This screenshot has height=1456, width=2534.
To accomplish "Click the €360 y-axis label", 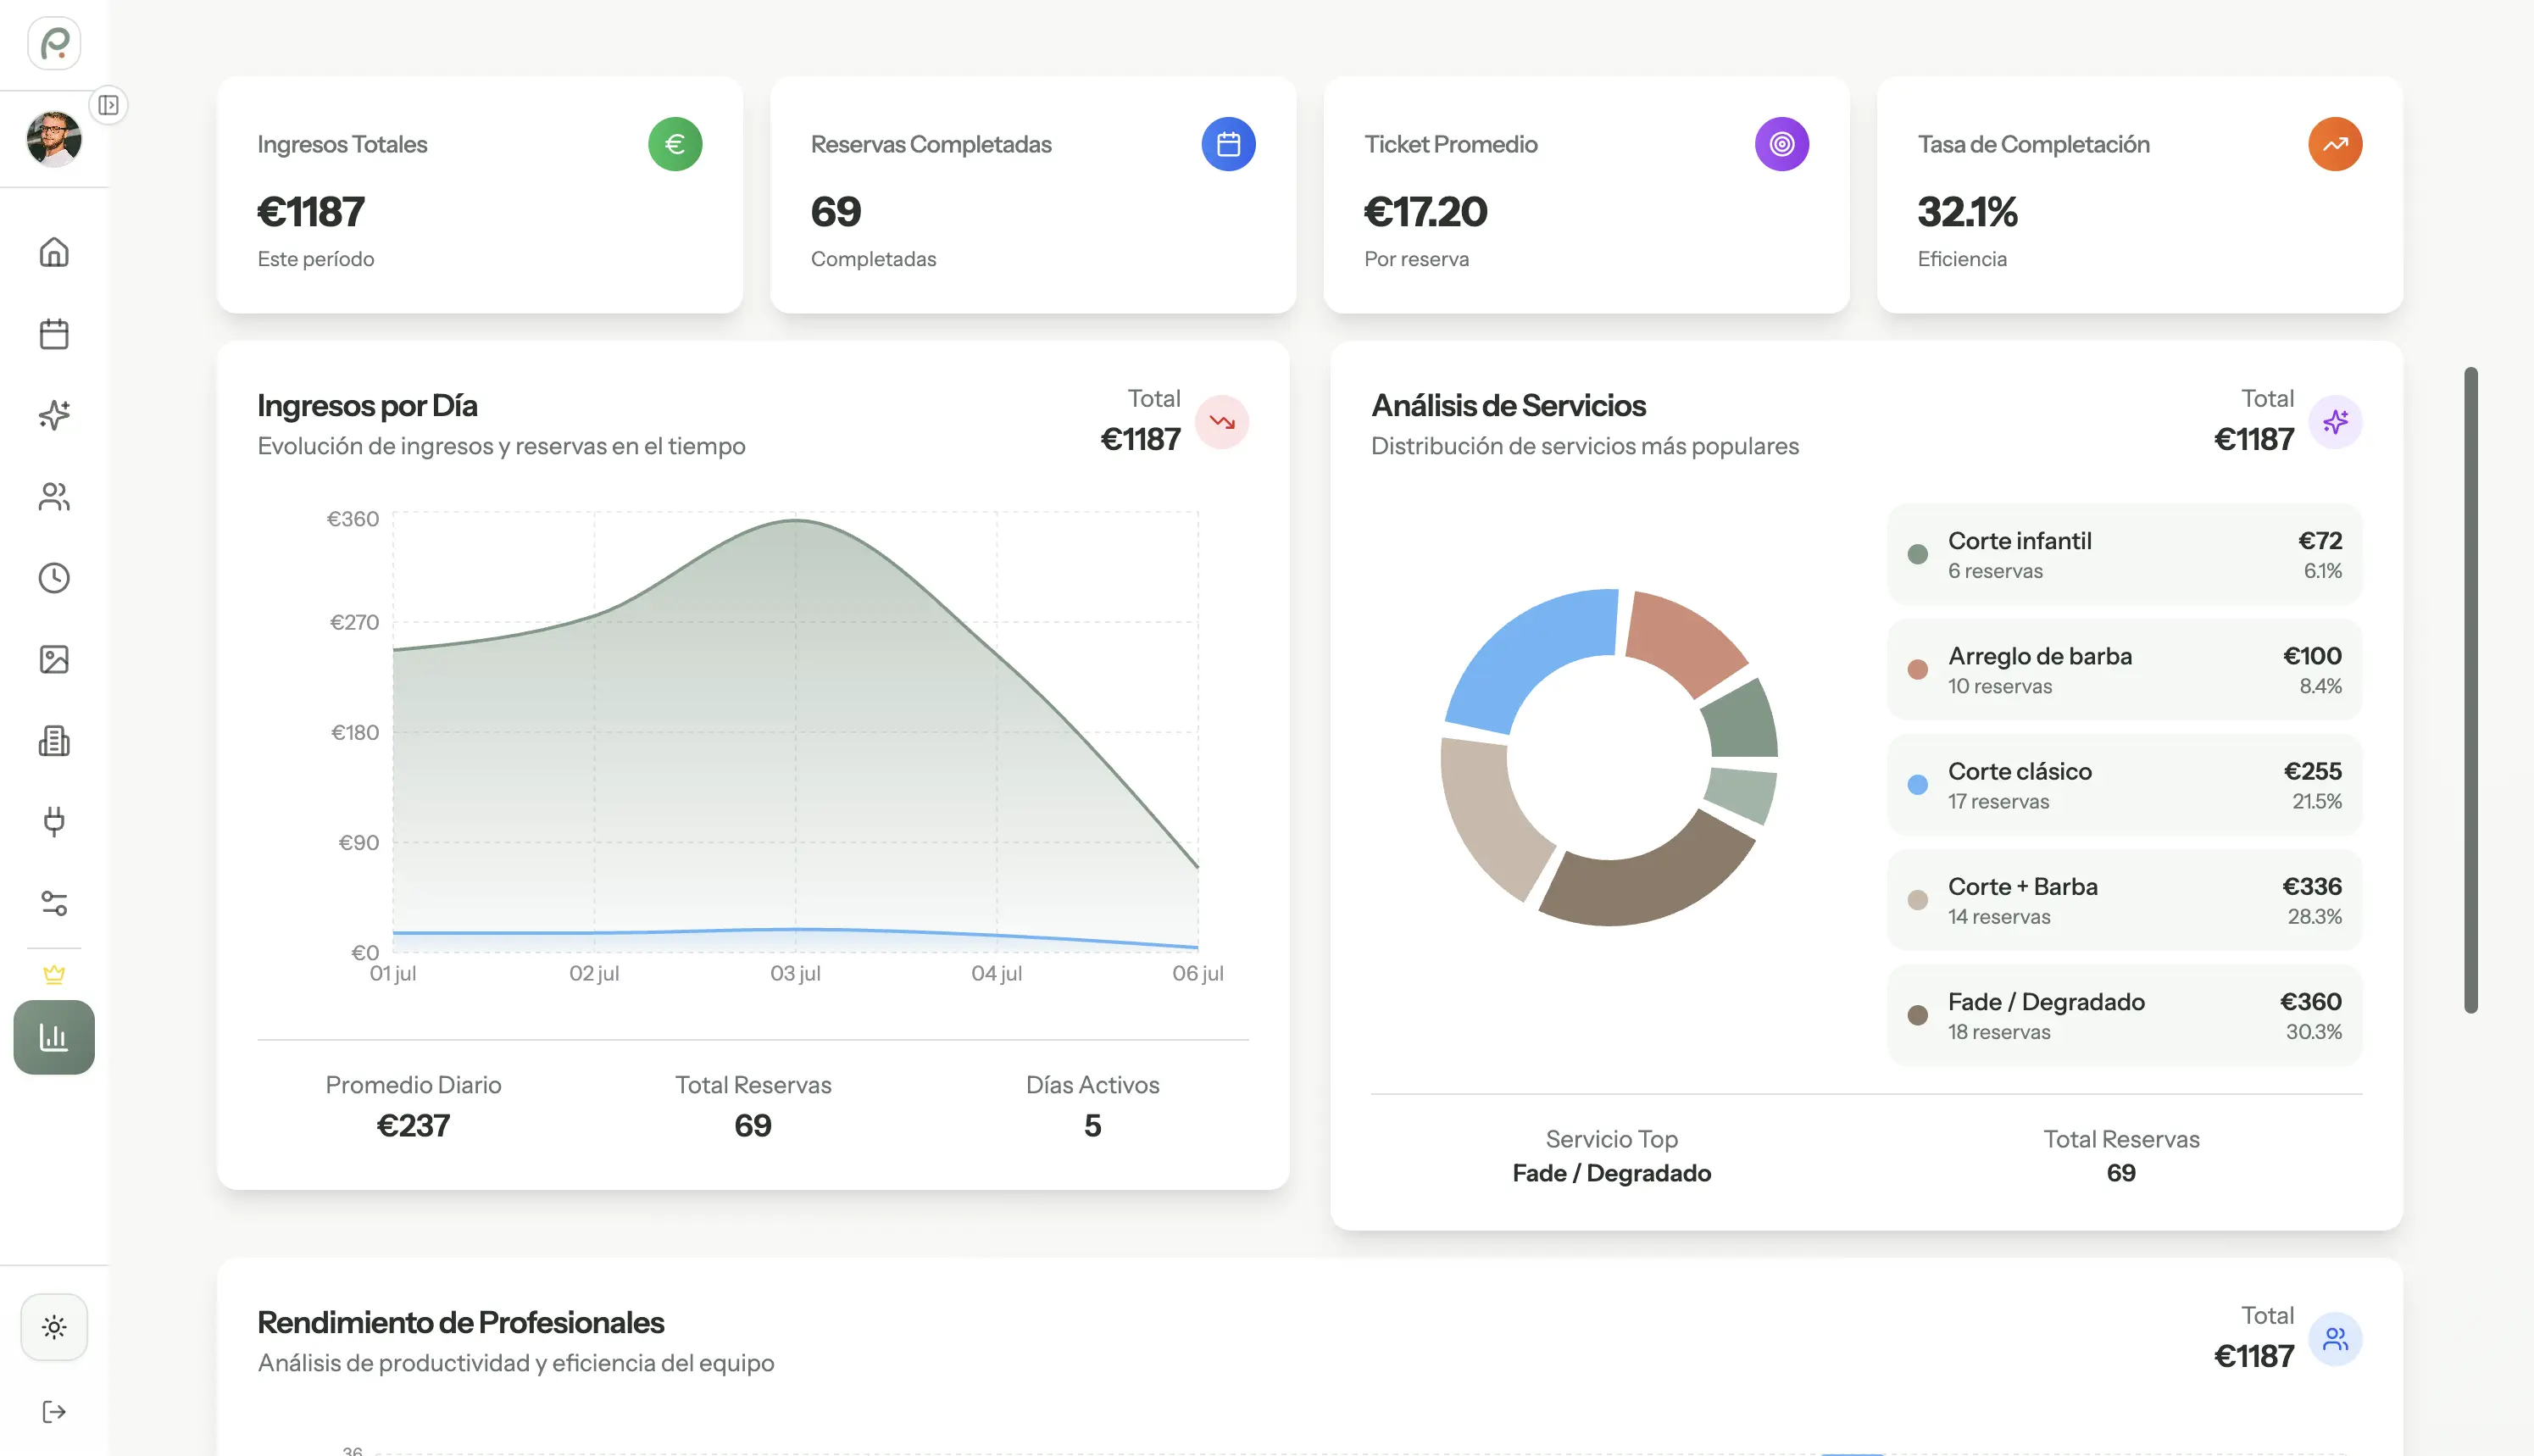I will (x=353, y=519).
